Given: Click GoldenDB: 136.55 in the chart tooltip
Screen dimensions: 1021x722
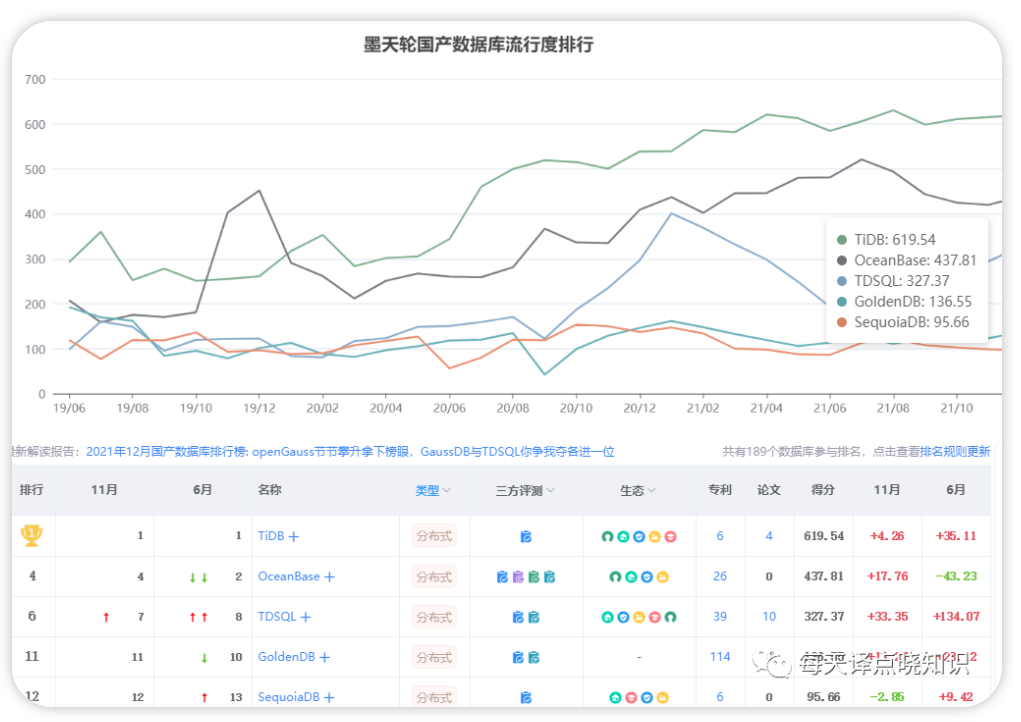Looking at the screenshot, I should [913, 302].
